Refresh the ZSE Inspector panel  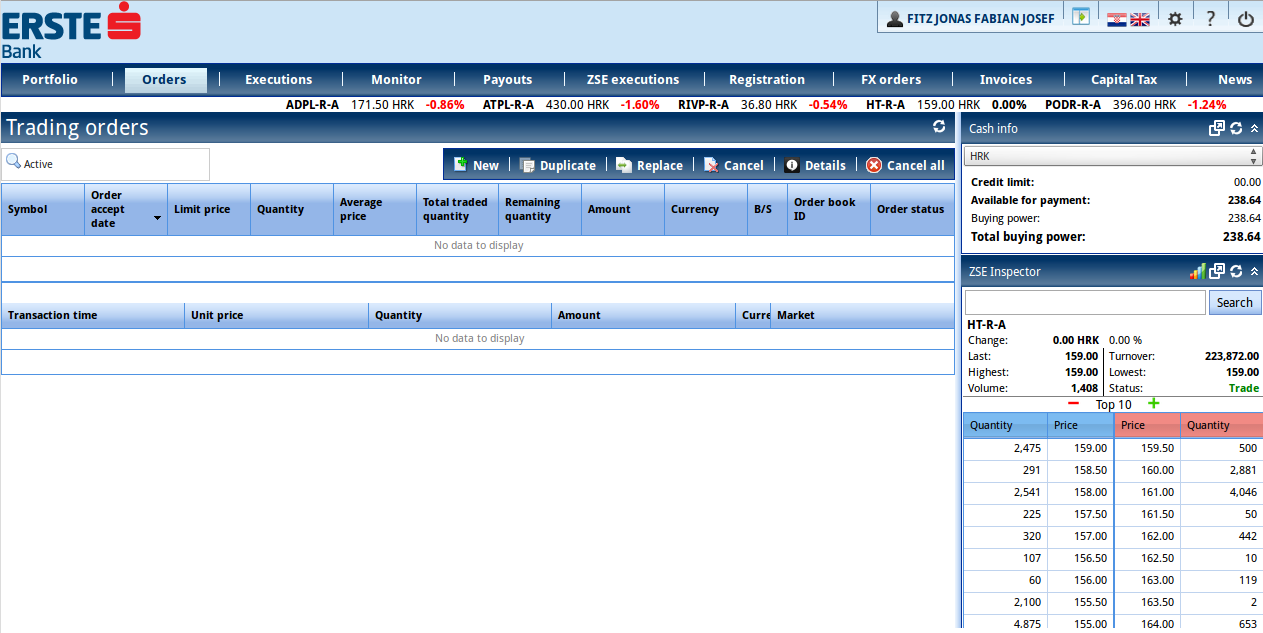click(x=1236, y=271)
